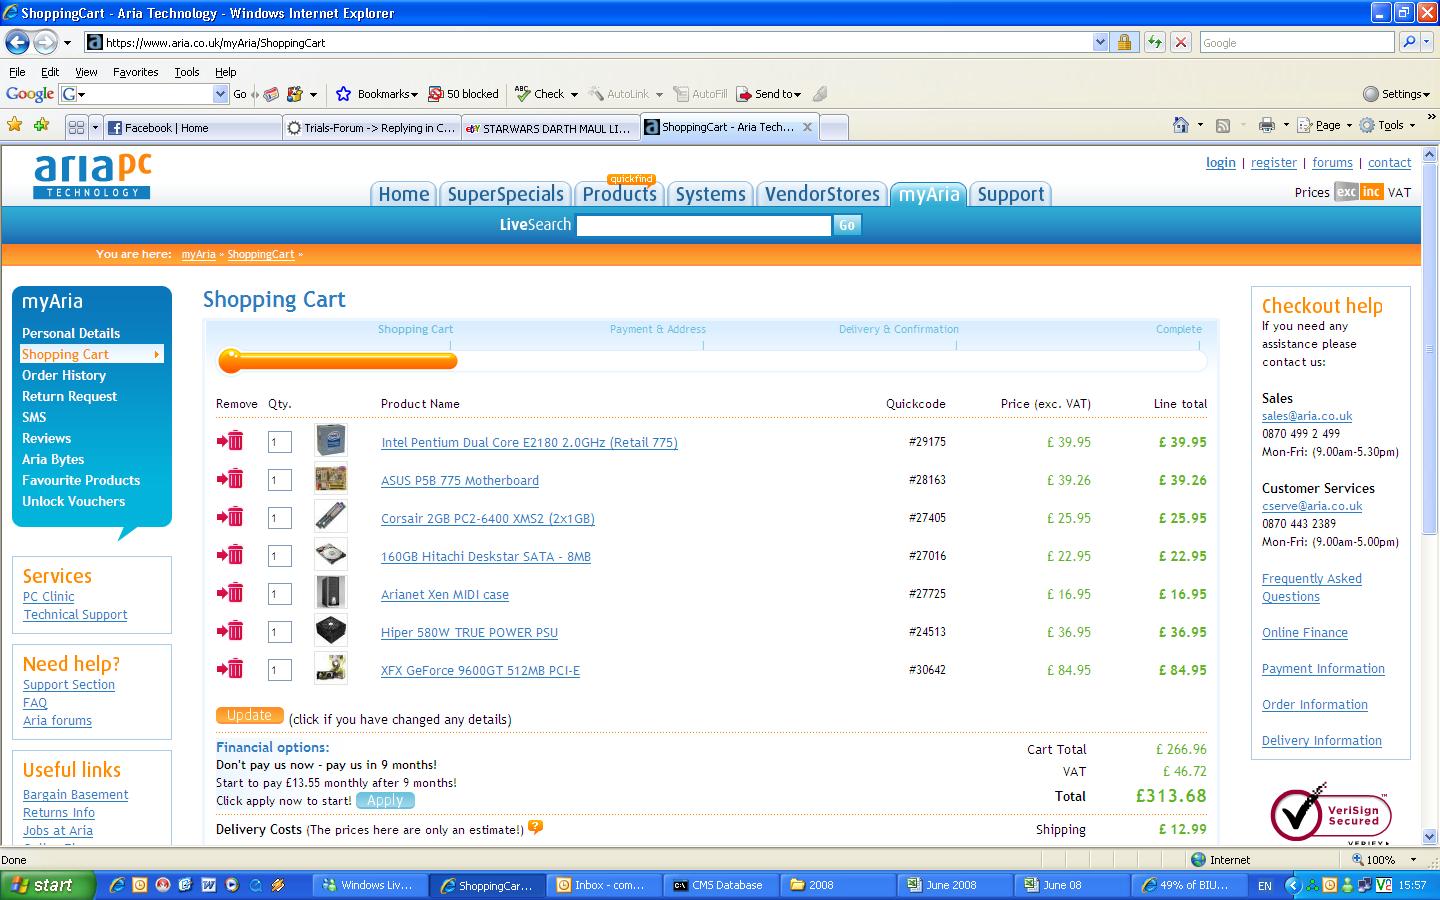Close the ShoppingCart browser tab
The height and width of the screenshot is (900, 1440).
807,127
